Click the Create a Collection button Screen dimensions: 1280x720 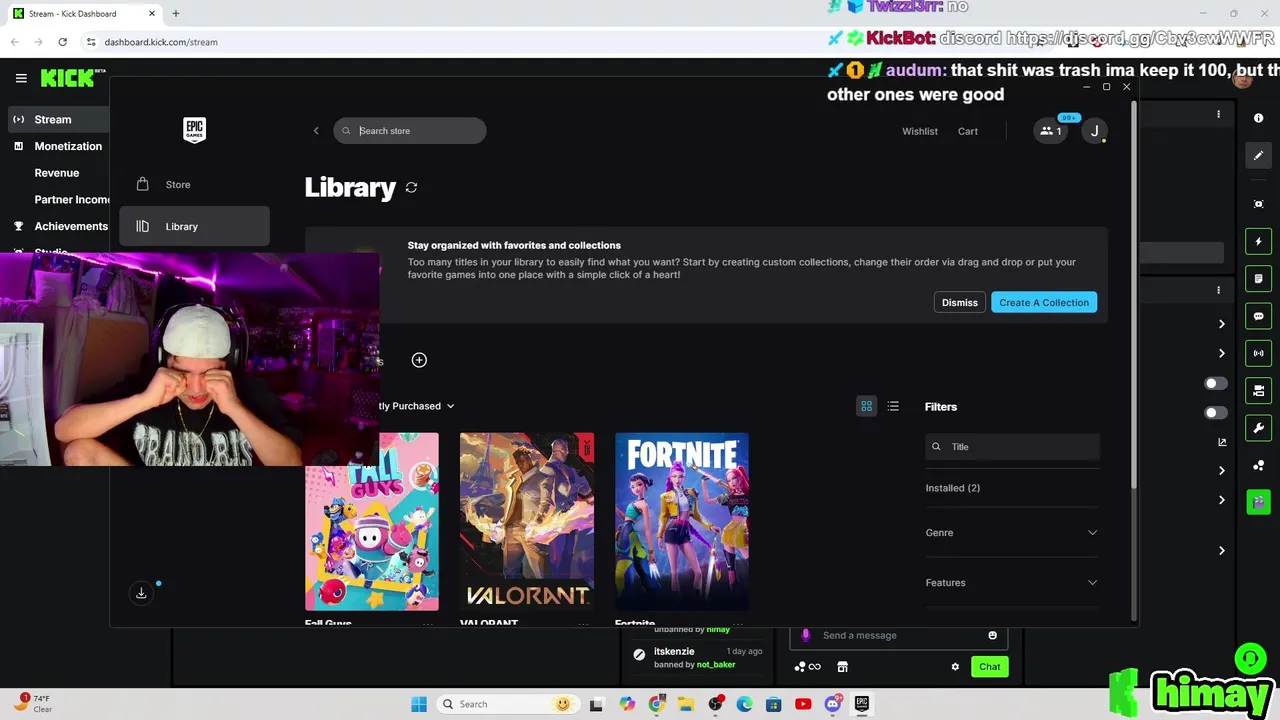pos(1044,303)
